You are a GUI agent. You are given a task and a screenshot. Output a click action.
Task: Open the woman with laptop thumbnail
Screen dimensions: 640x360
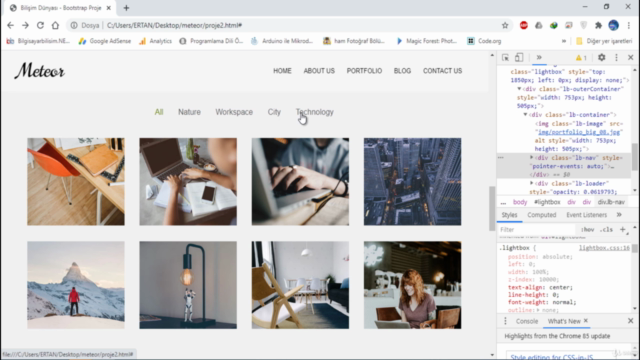pos(412,285)
